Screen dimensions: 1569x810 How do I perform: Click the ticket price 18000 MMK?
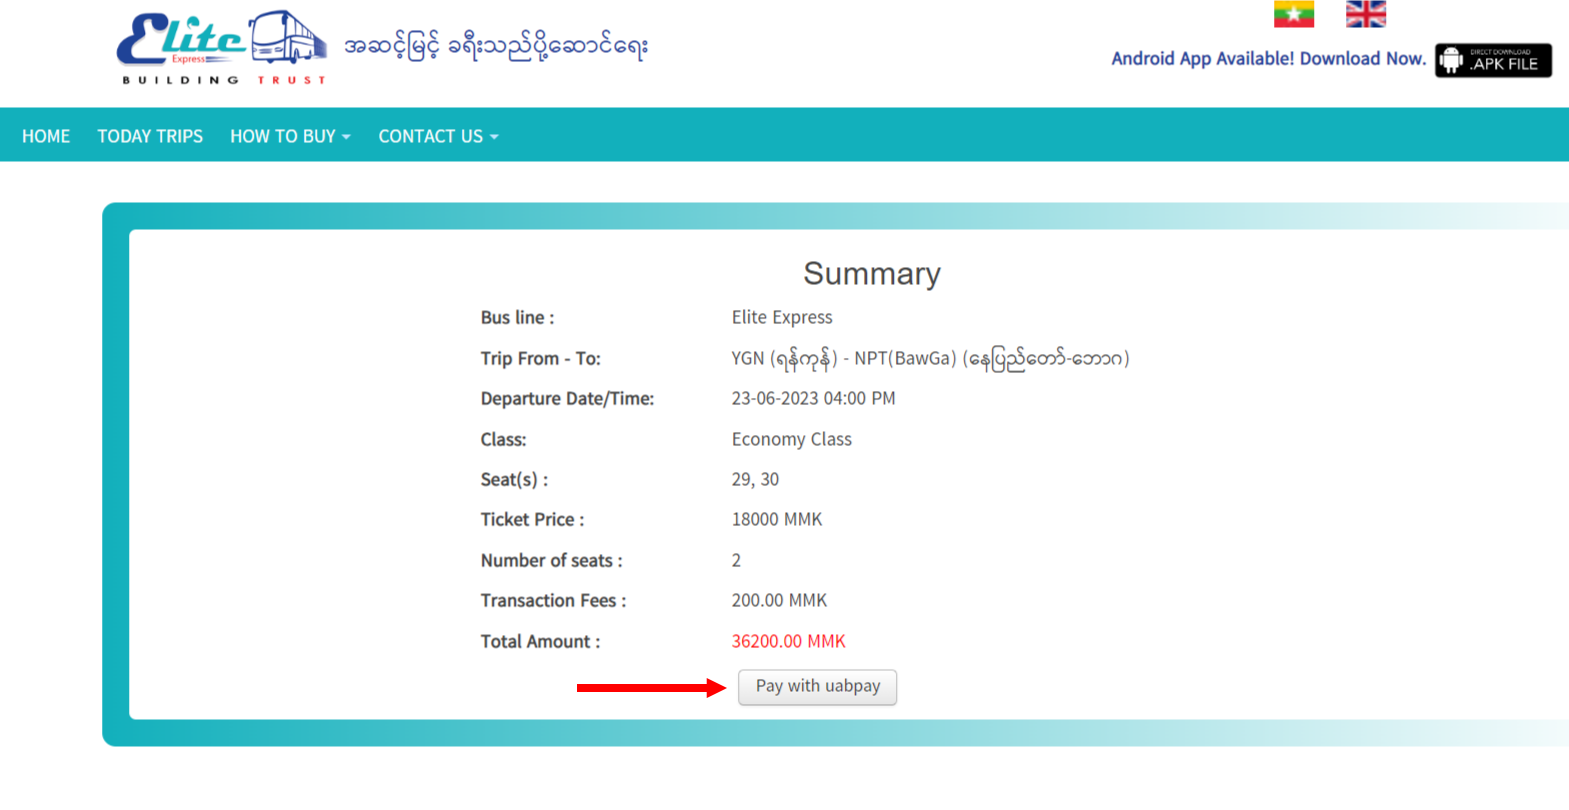(x=776, y=519)
